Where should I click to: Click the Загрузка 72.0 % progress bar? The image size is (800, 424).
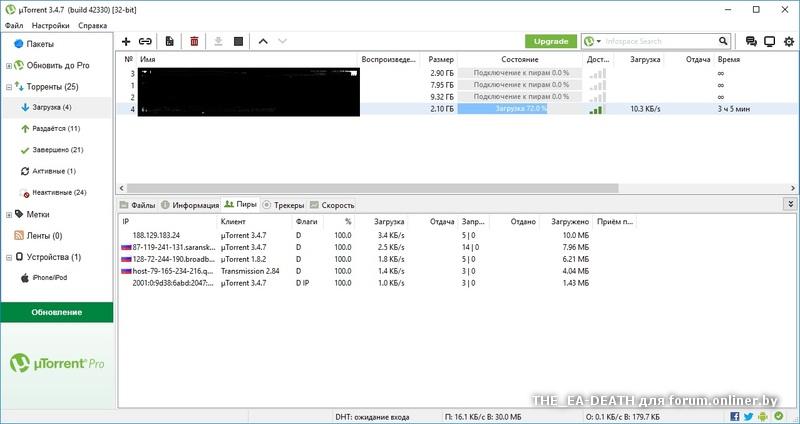coord(520,109)
